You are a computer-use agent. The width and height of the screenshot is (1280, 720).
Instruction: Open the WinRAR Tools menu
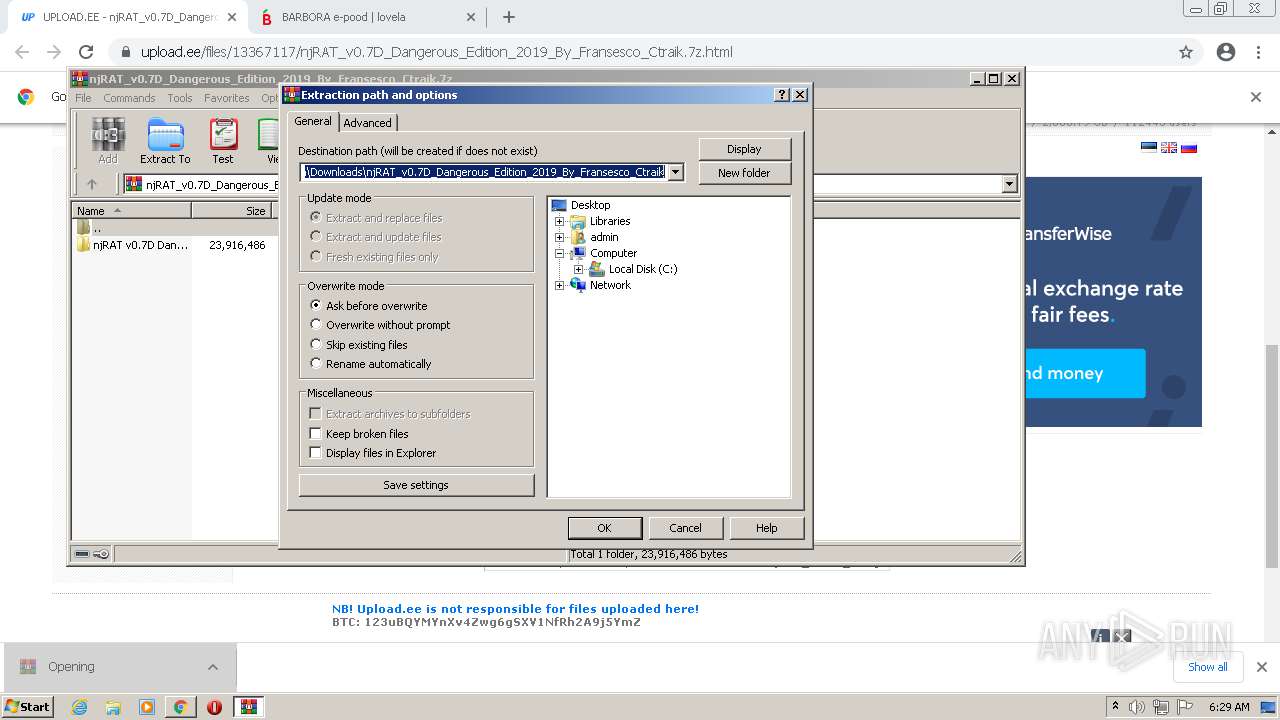click(180, 98)
